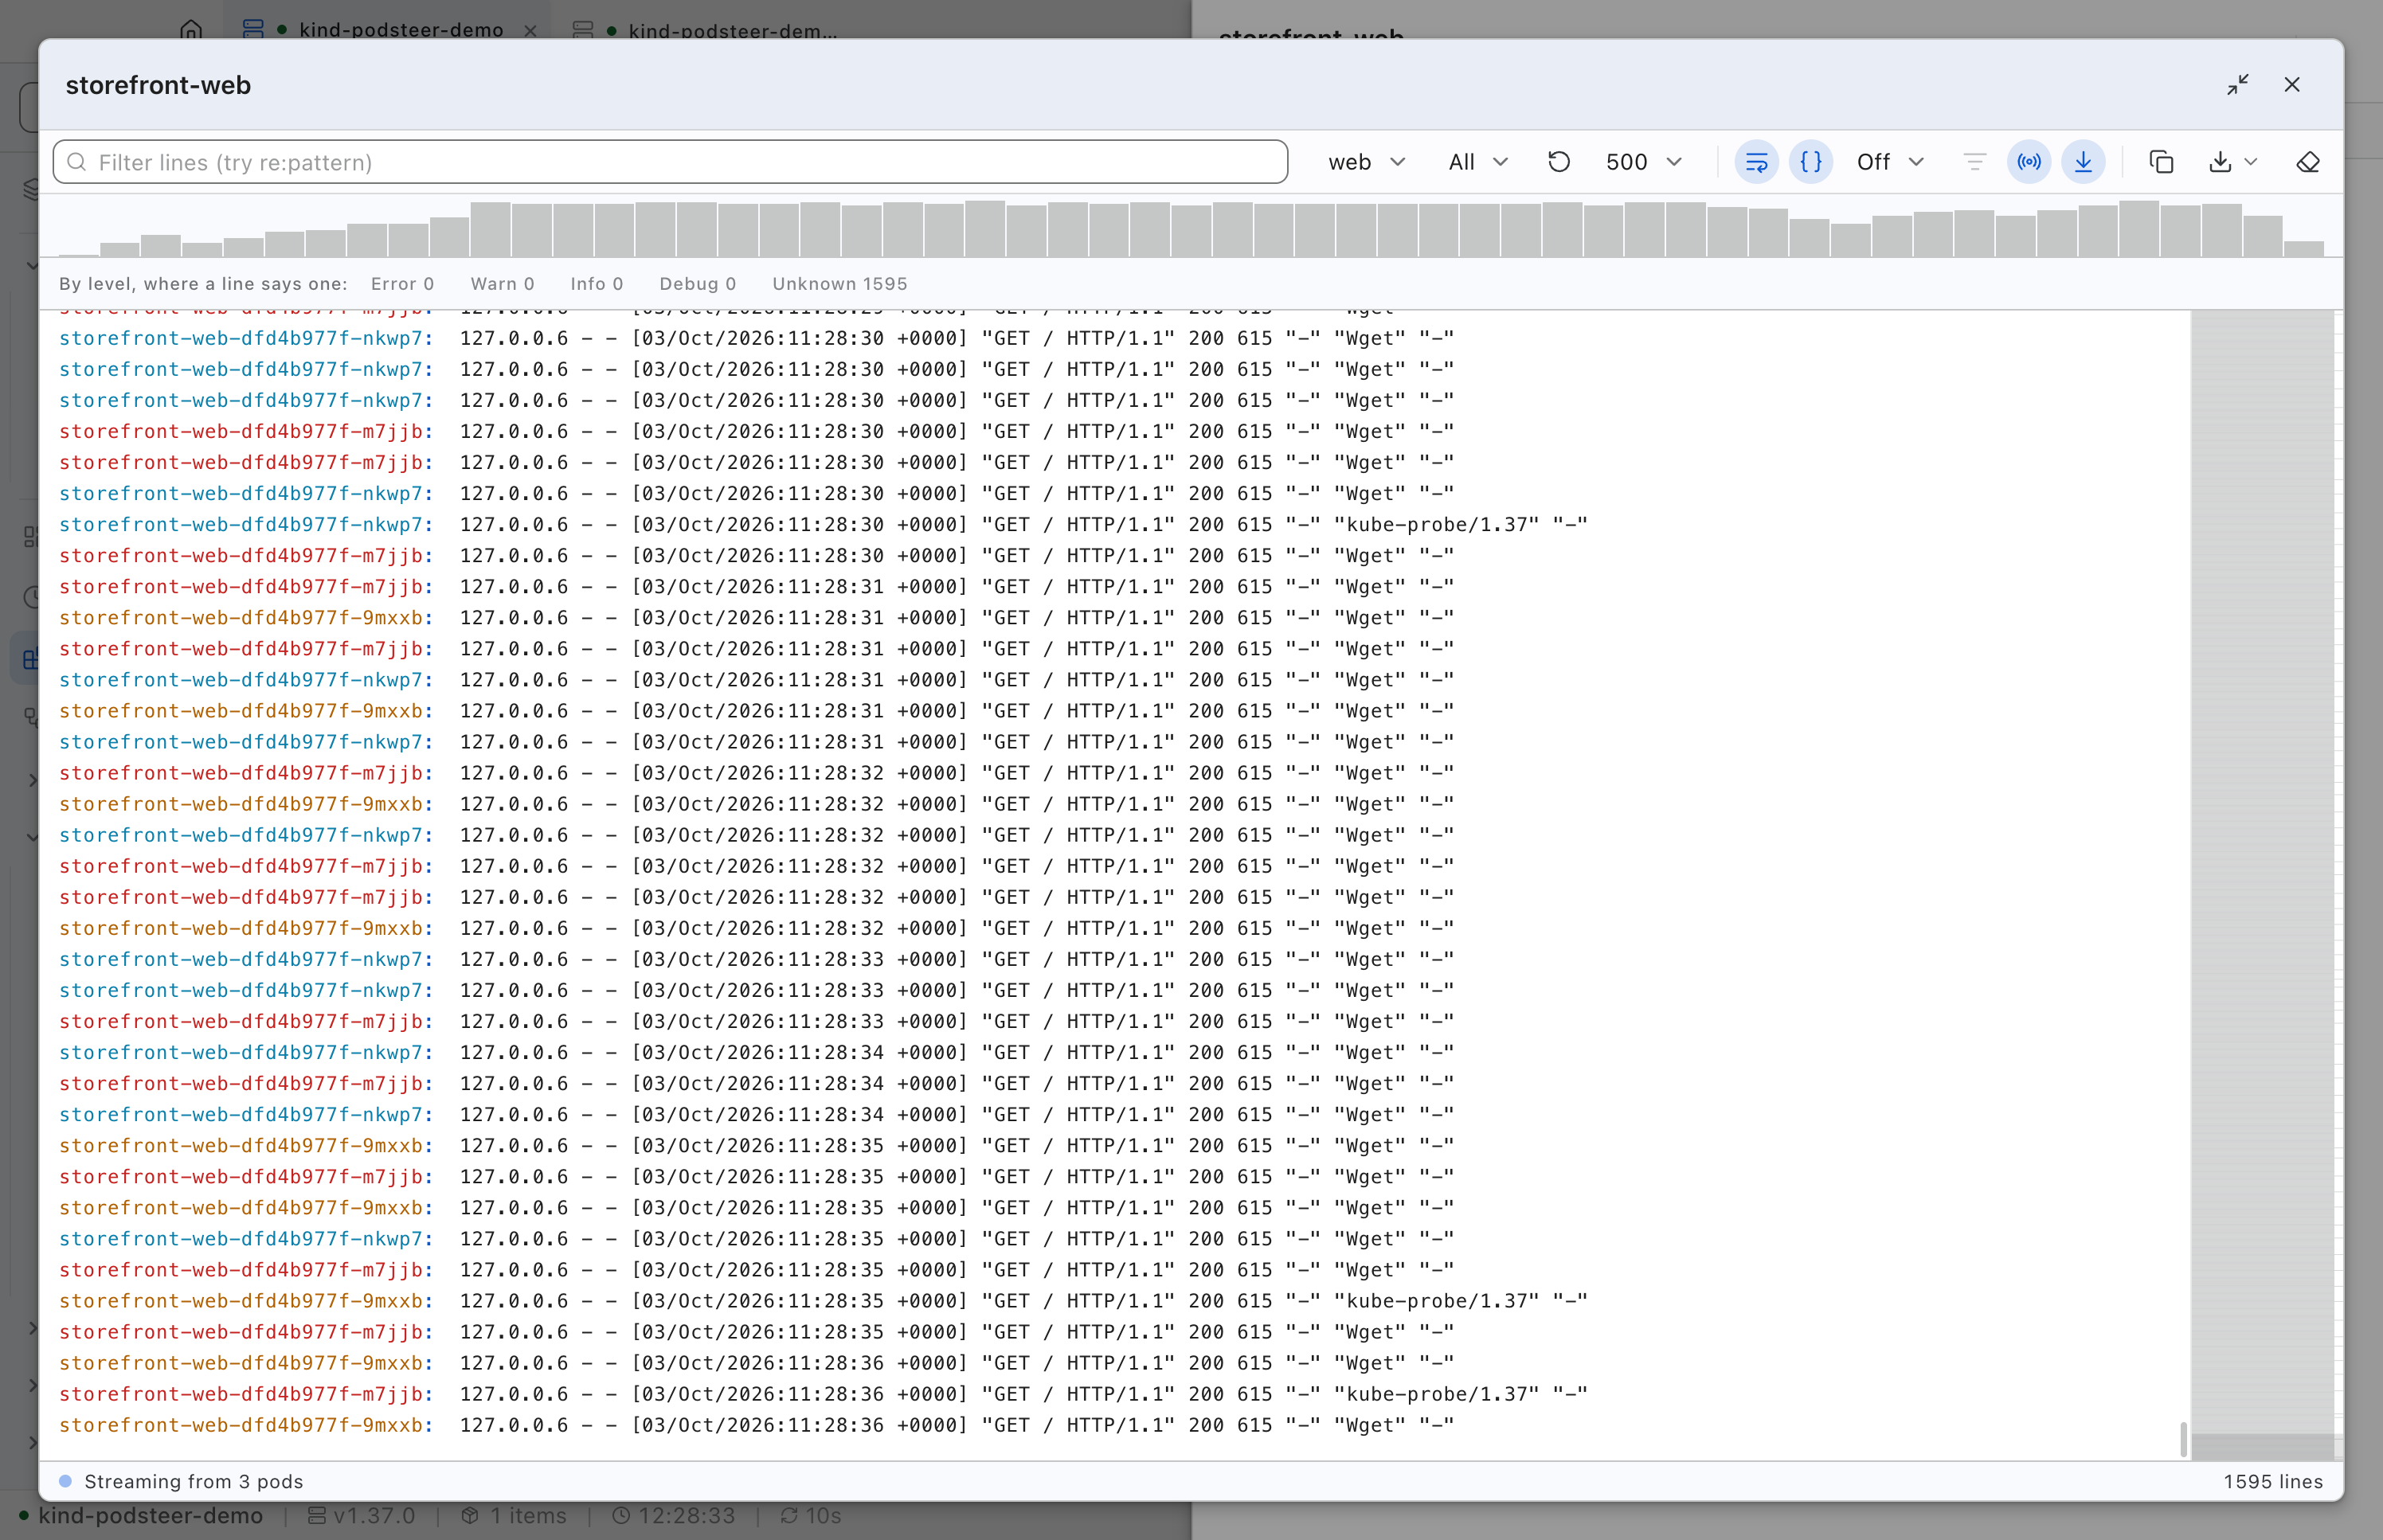The width and height of the screenshot is (2383, 1540).
Task: Click the refresh logs icon
Action: pyautogui.click(x=1559, y=162)
